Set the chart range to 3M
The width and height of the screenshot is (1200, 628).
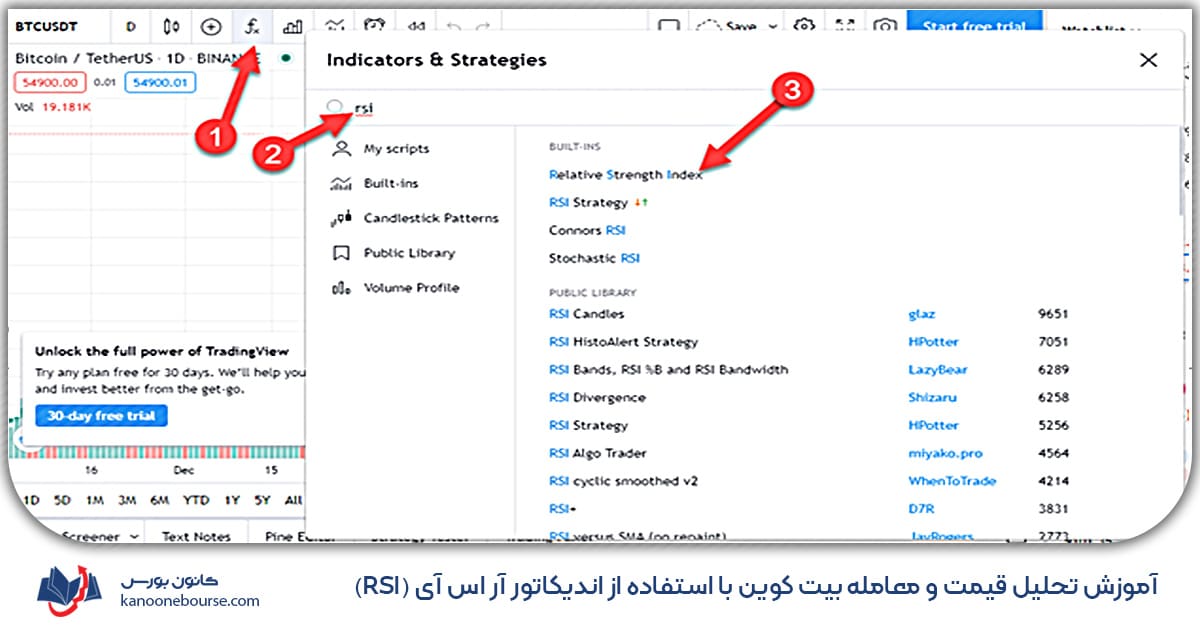click(x=126, y=500)
